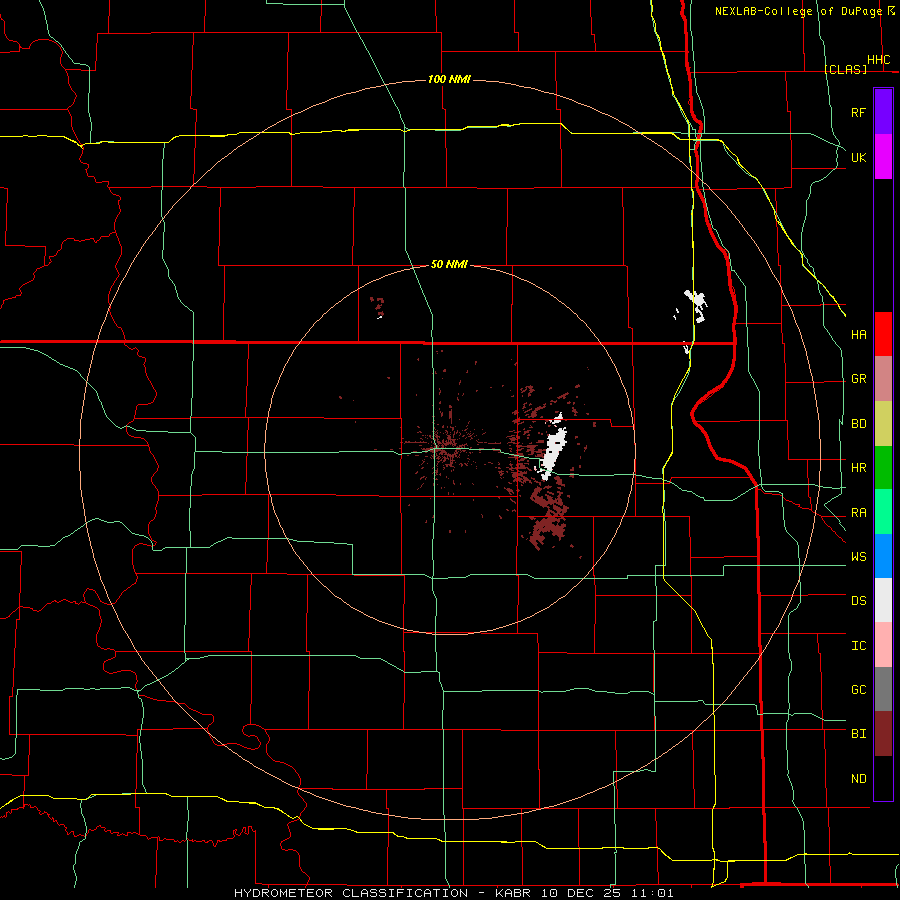Click the RF purple legend swatch
The height and width of the screenshot is (900, 900).
883,112
